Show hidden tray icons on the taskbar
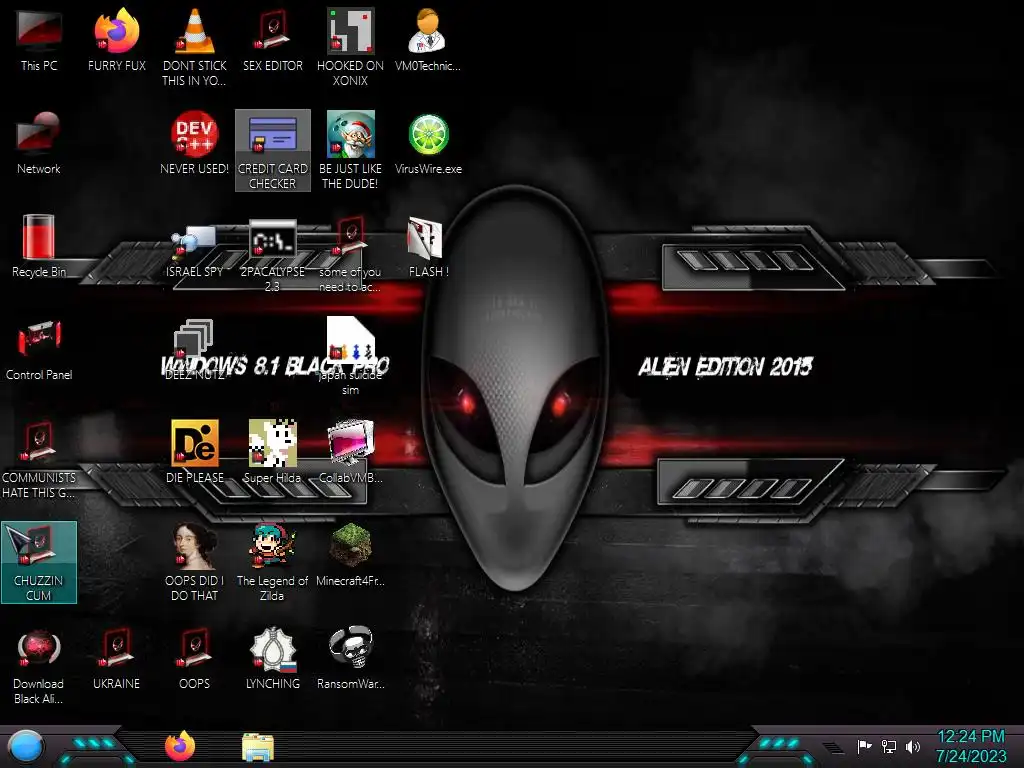Screen dimensions: 1024x768 833,748
